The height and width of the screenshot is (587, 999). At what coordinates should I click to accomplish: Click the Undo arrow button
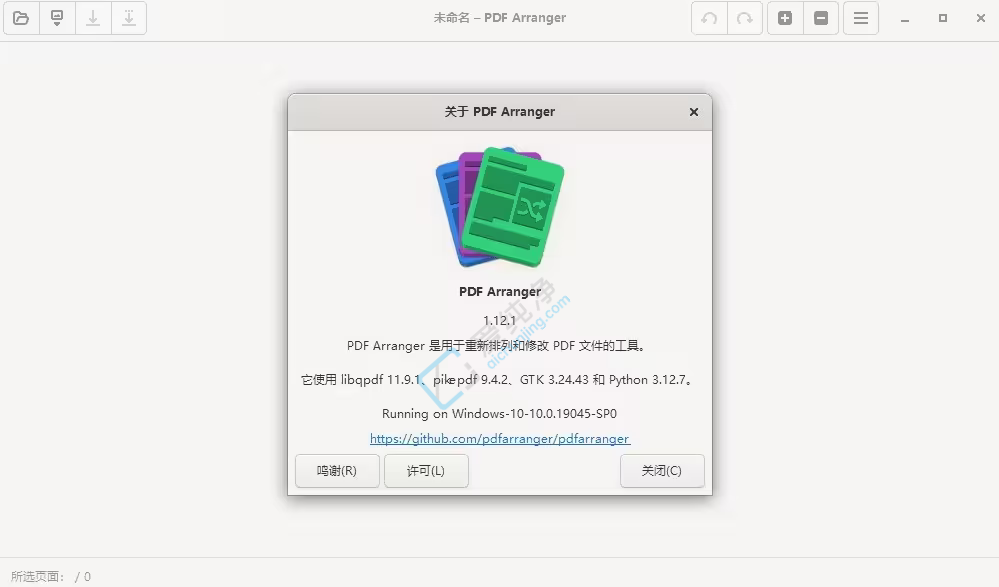click(709, 18)
